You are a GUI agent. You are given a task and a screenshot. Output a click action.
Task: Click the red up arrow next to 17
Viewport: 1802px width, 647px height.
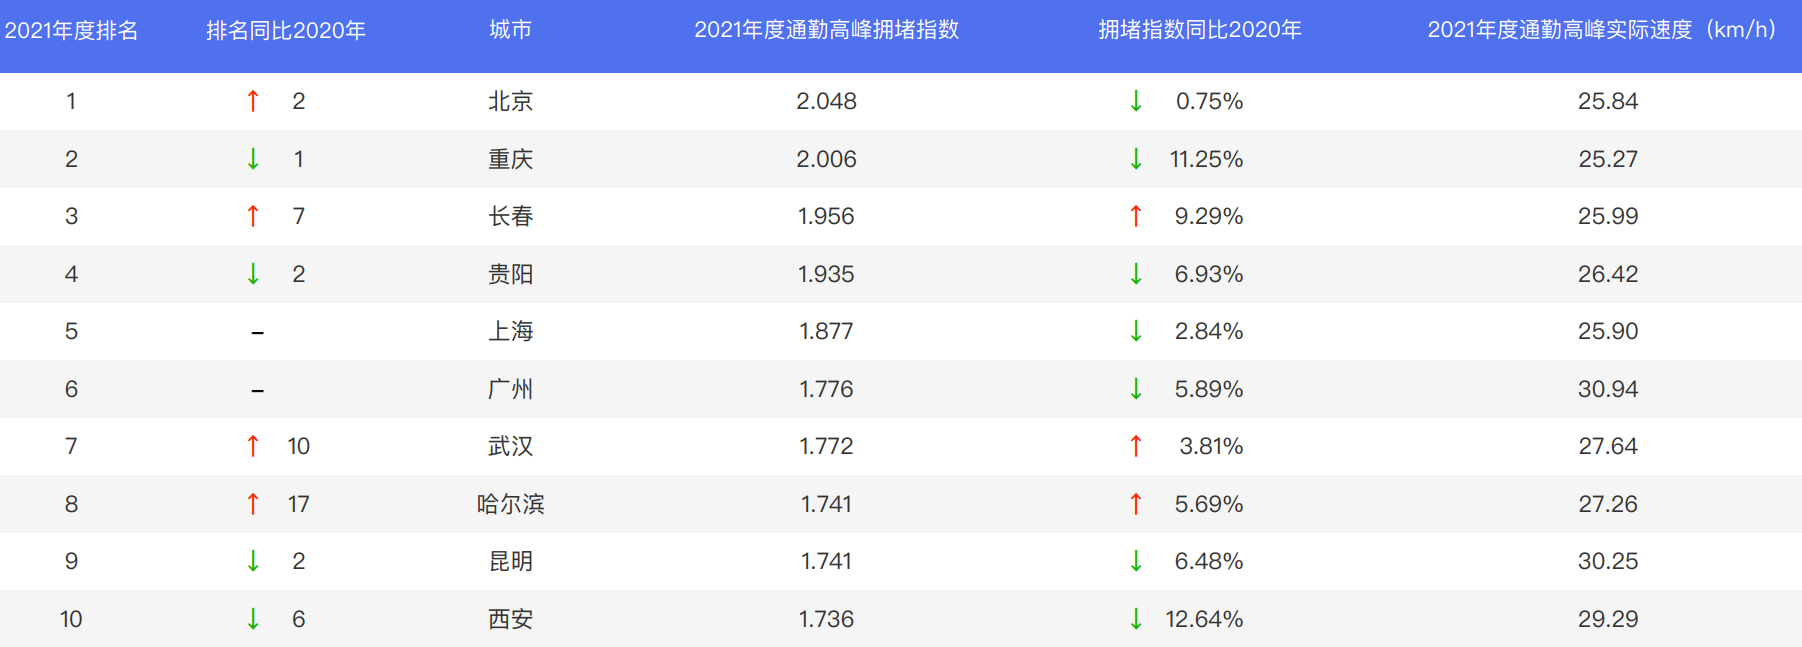pos(253,504)
